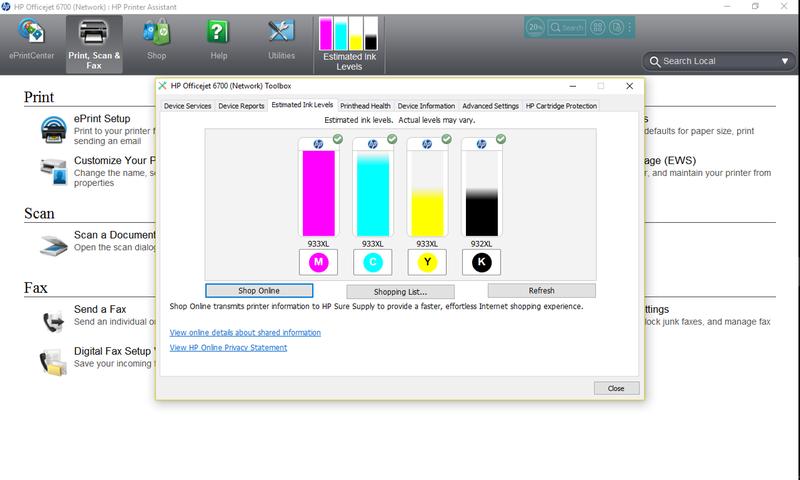Select the Estimated Ink Levels tab
This screenshot has height=480, width=800.
pyautogui.click(x=302, y=105)
